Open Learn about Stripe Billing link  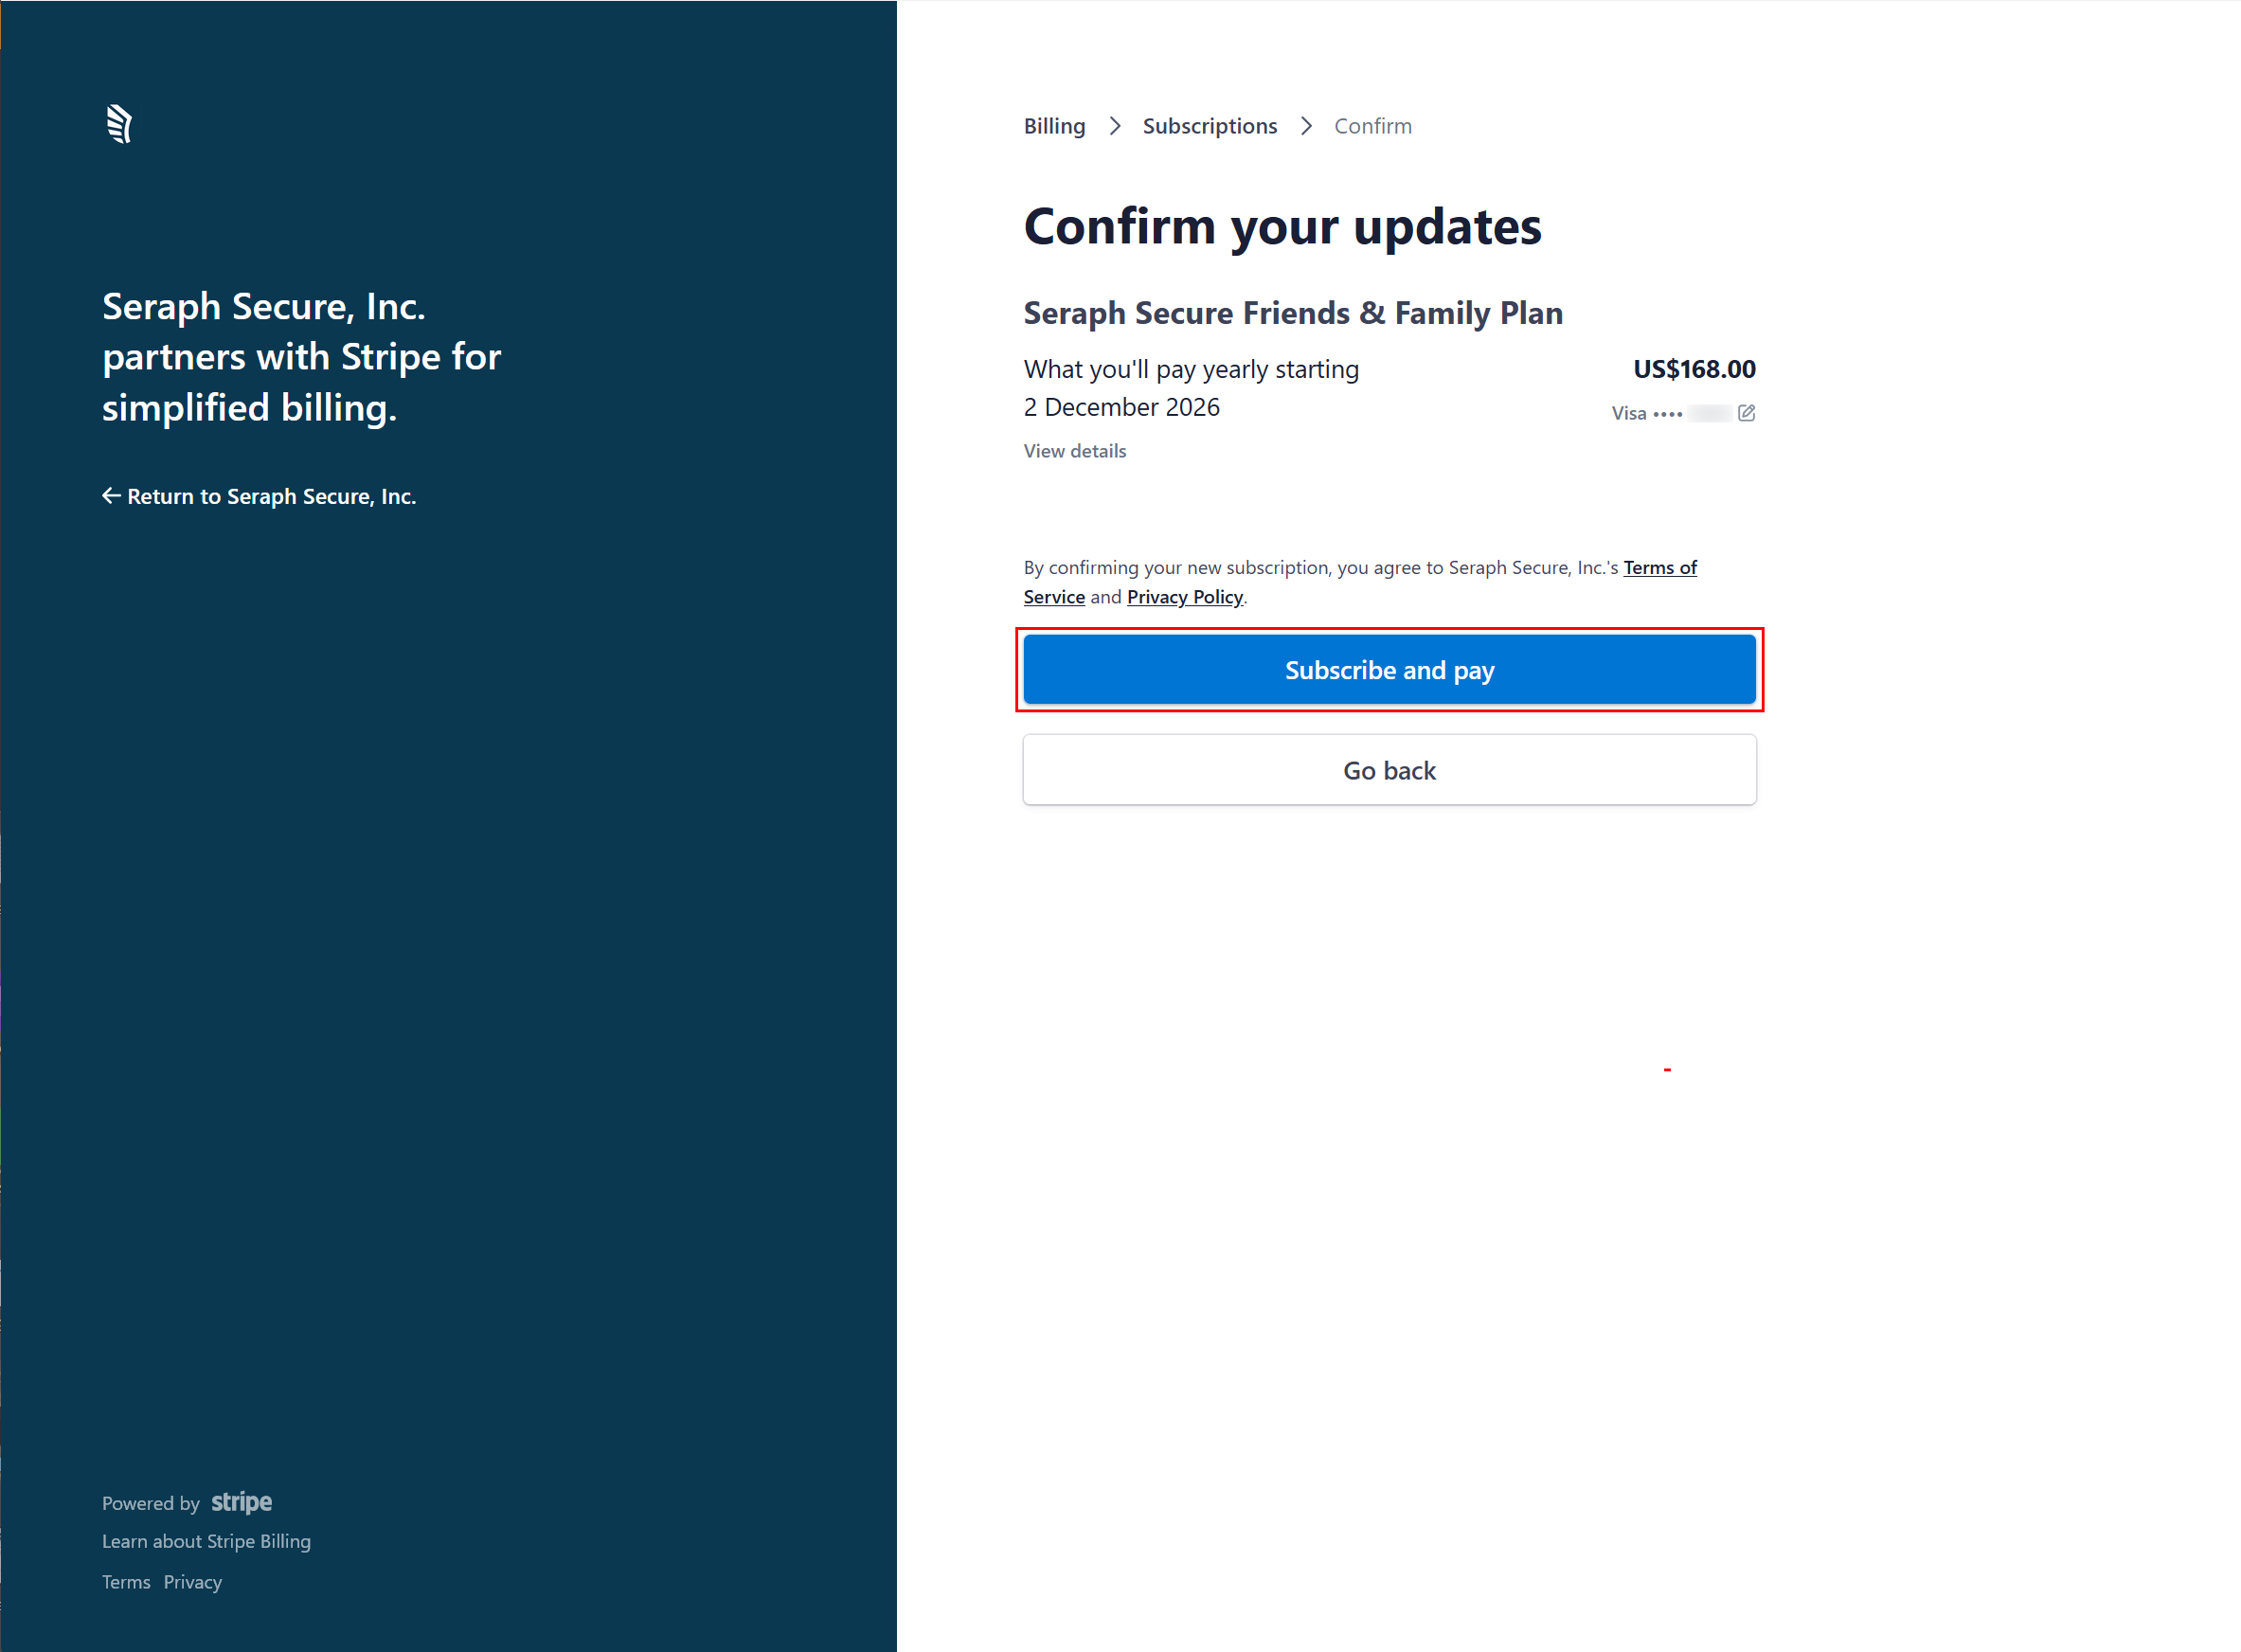pos(206,1541)
